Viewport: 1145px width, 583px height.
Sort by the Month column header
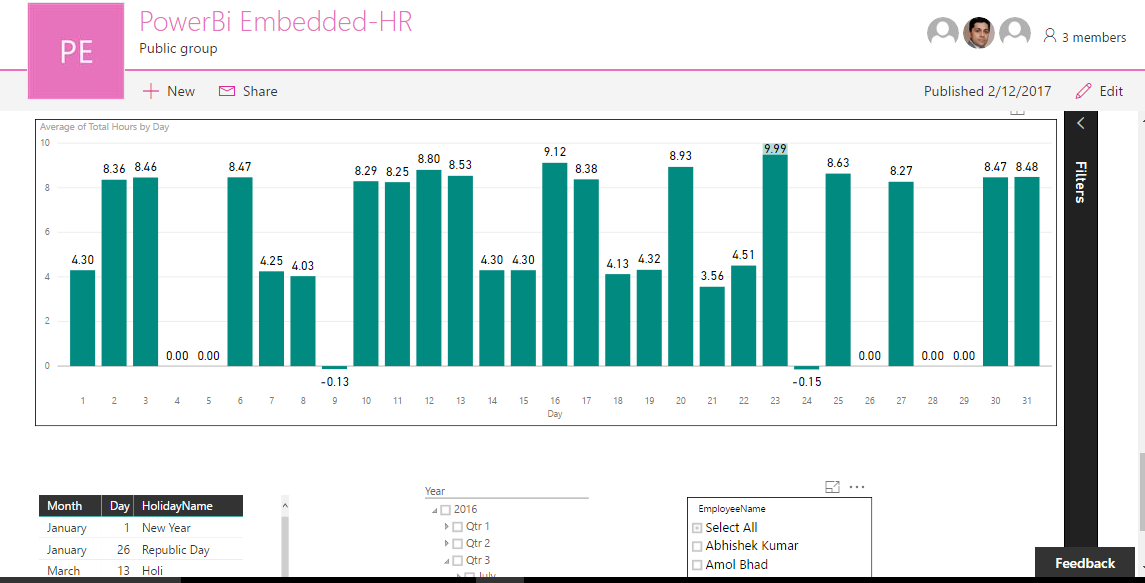click(70, 506)
